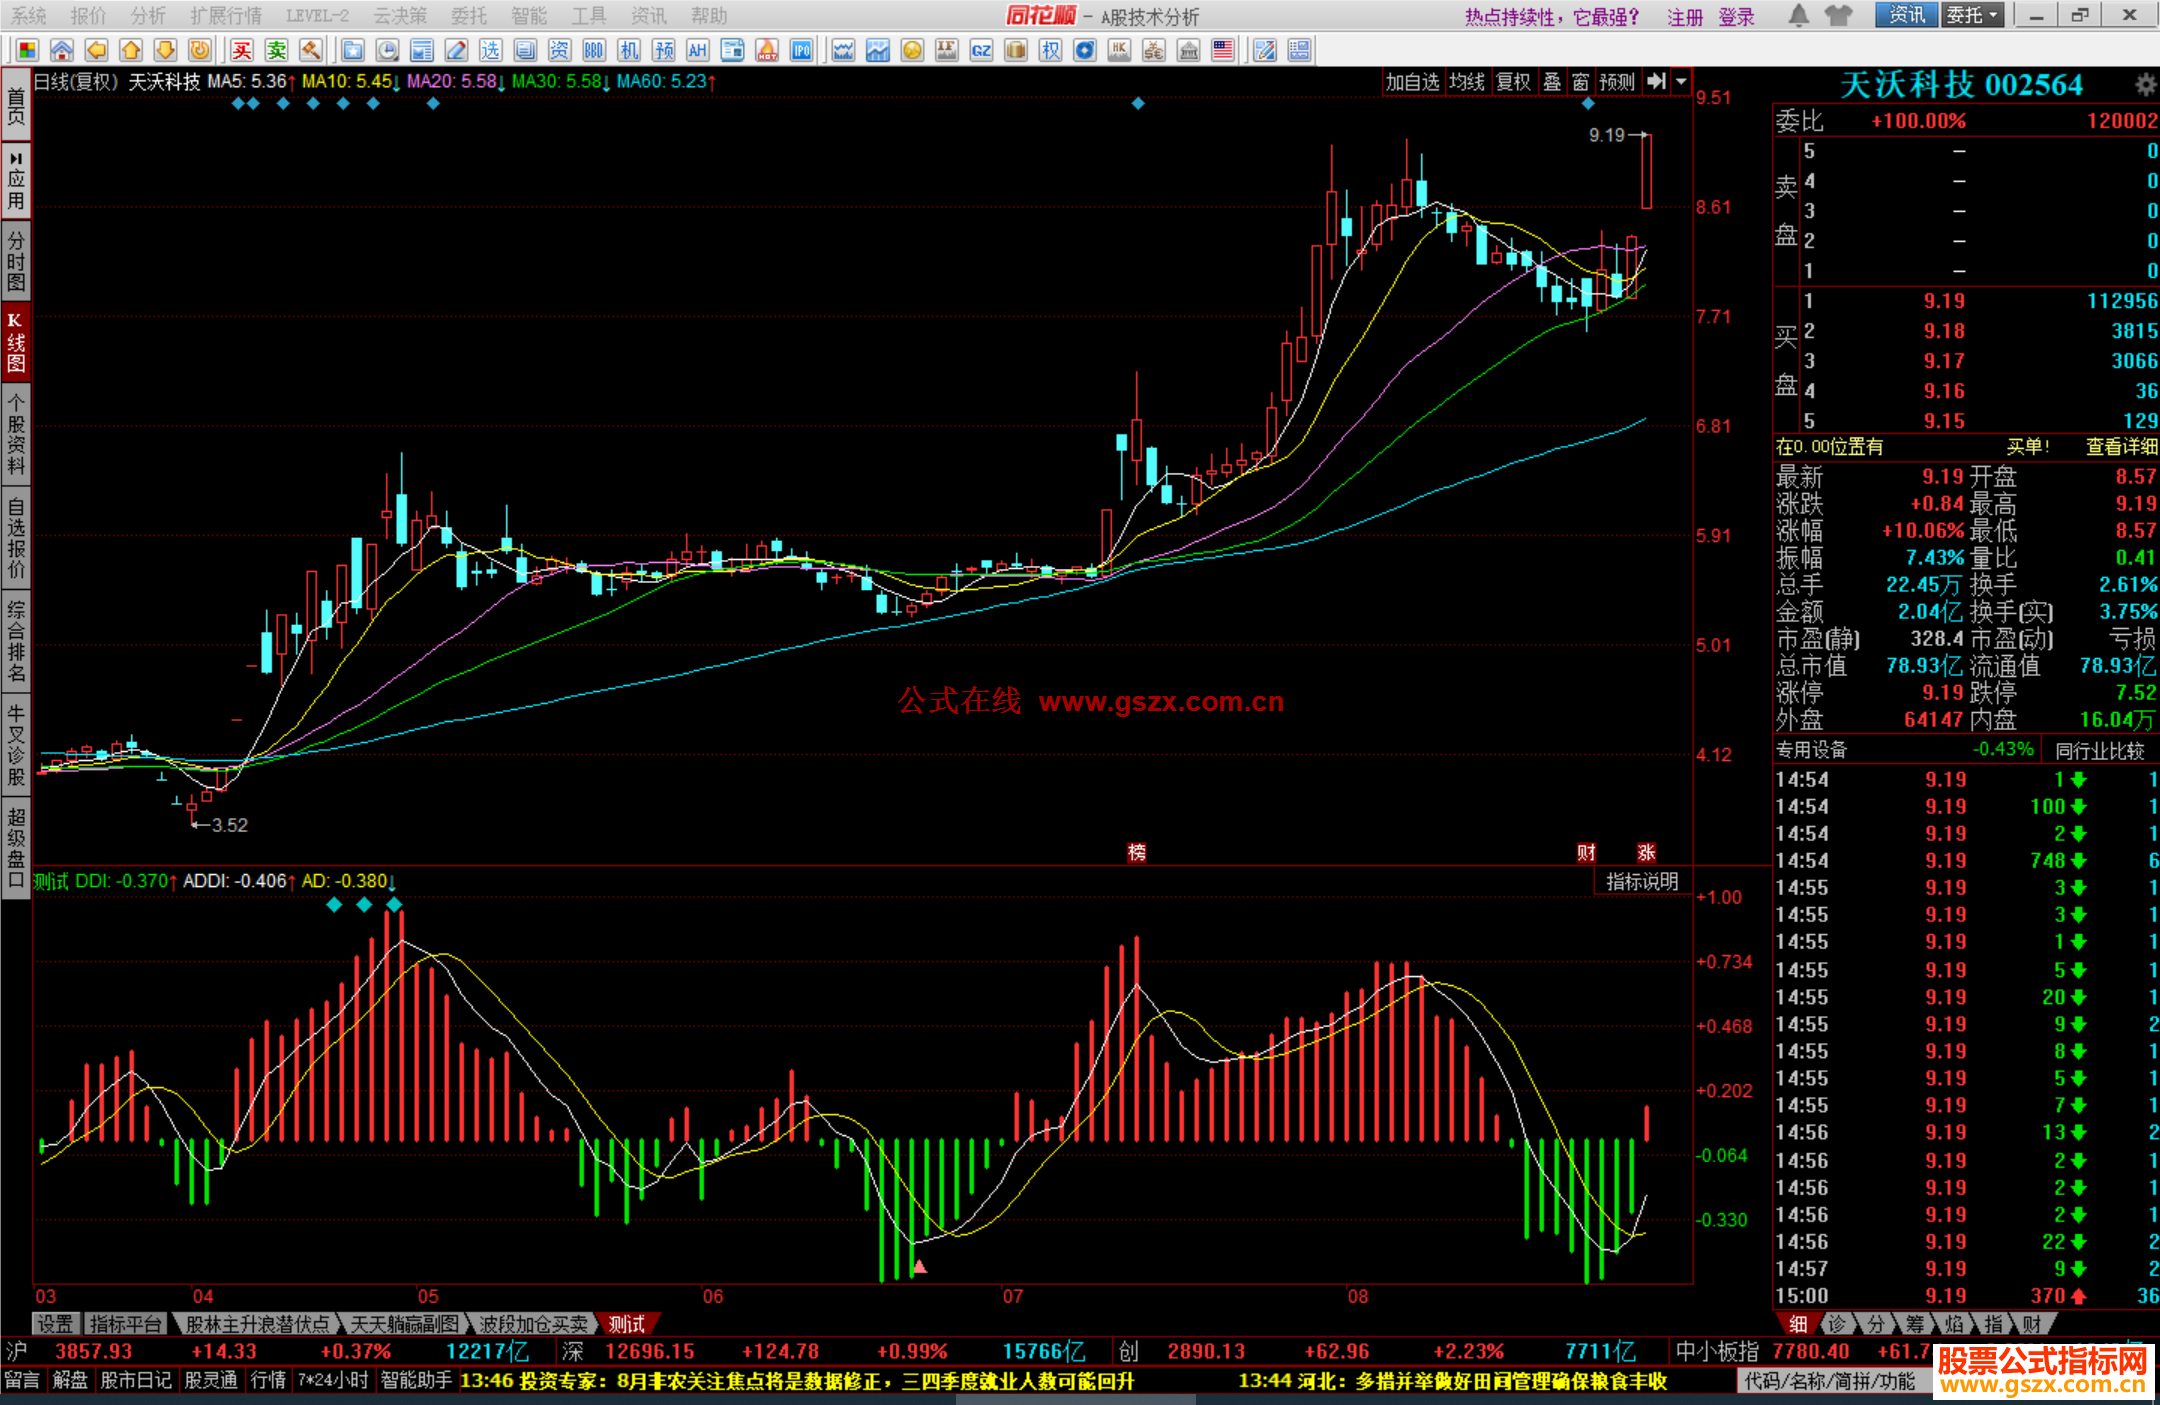Switch to 波段加仓买卖 indicator tab
Screen dimensions: 2160x1405
tap(533, 1324)
